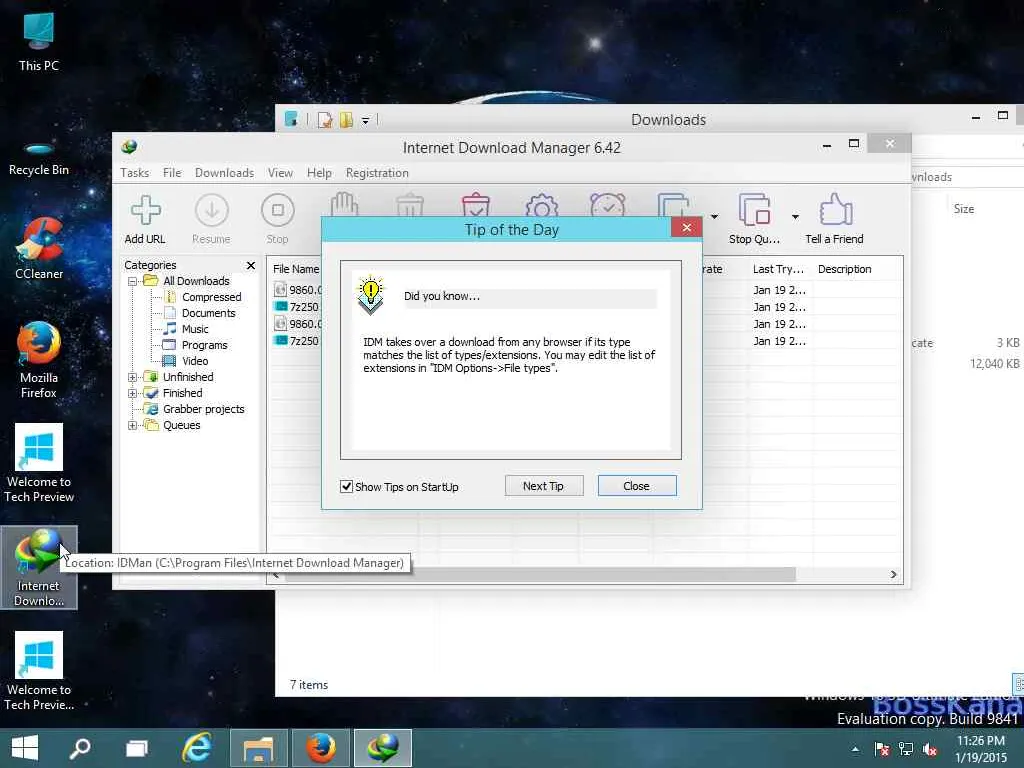The width and height of the screenshot is (1024, 768).
Task: Click the File Name column header
Action: click(295, 269)
